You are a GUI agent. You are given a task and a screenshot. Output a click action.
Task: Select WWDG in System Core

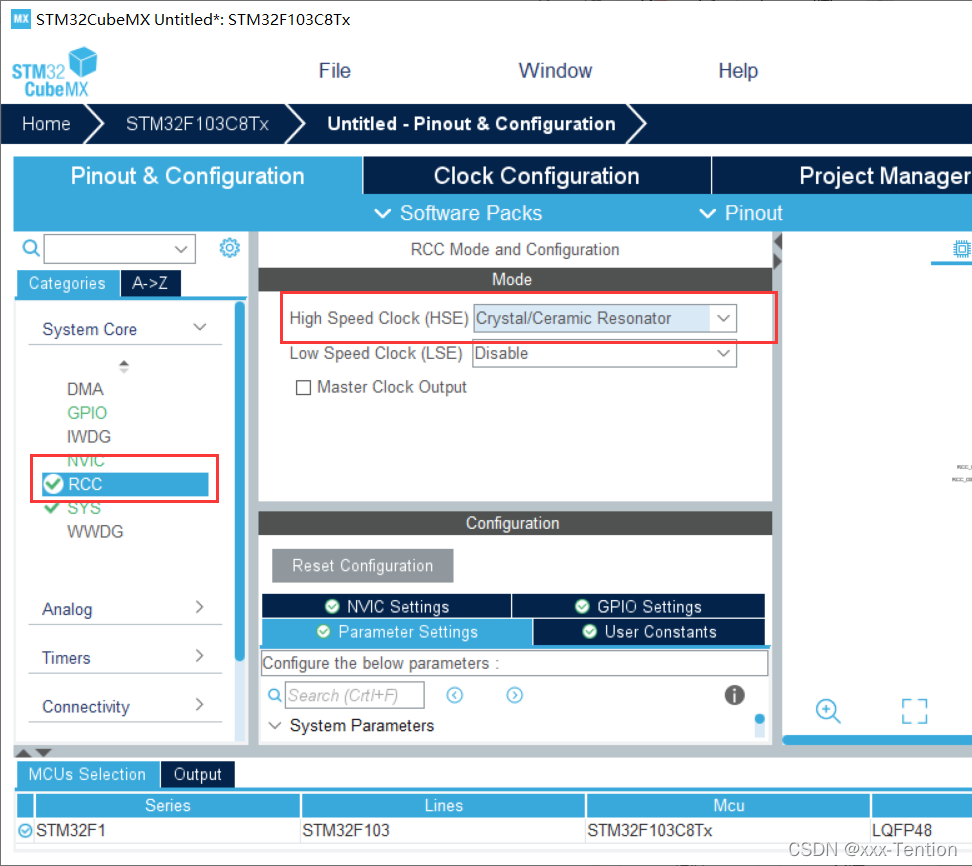95,532
